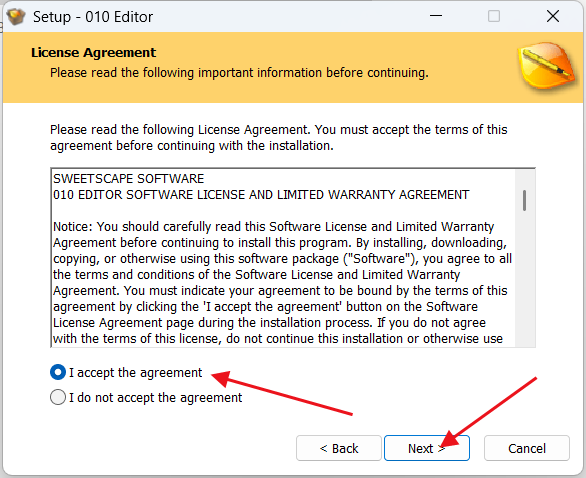Click the empty scrollbar track below the thumb
The height and width of the screenshot is (478, 586).
coord(525,278)
